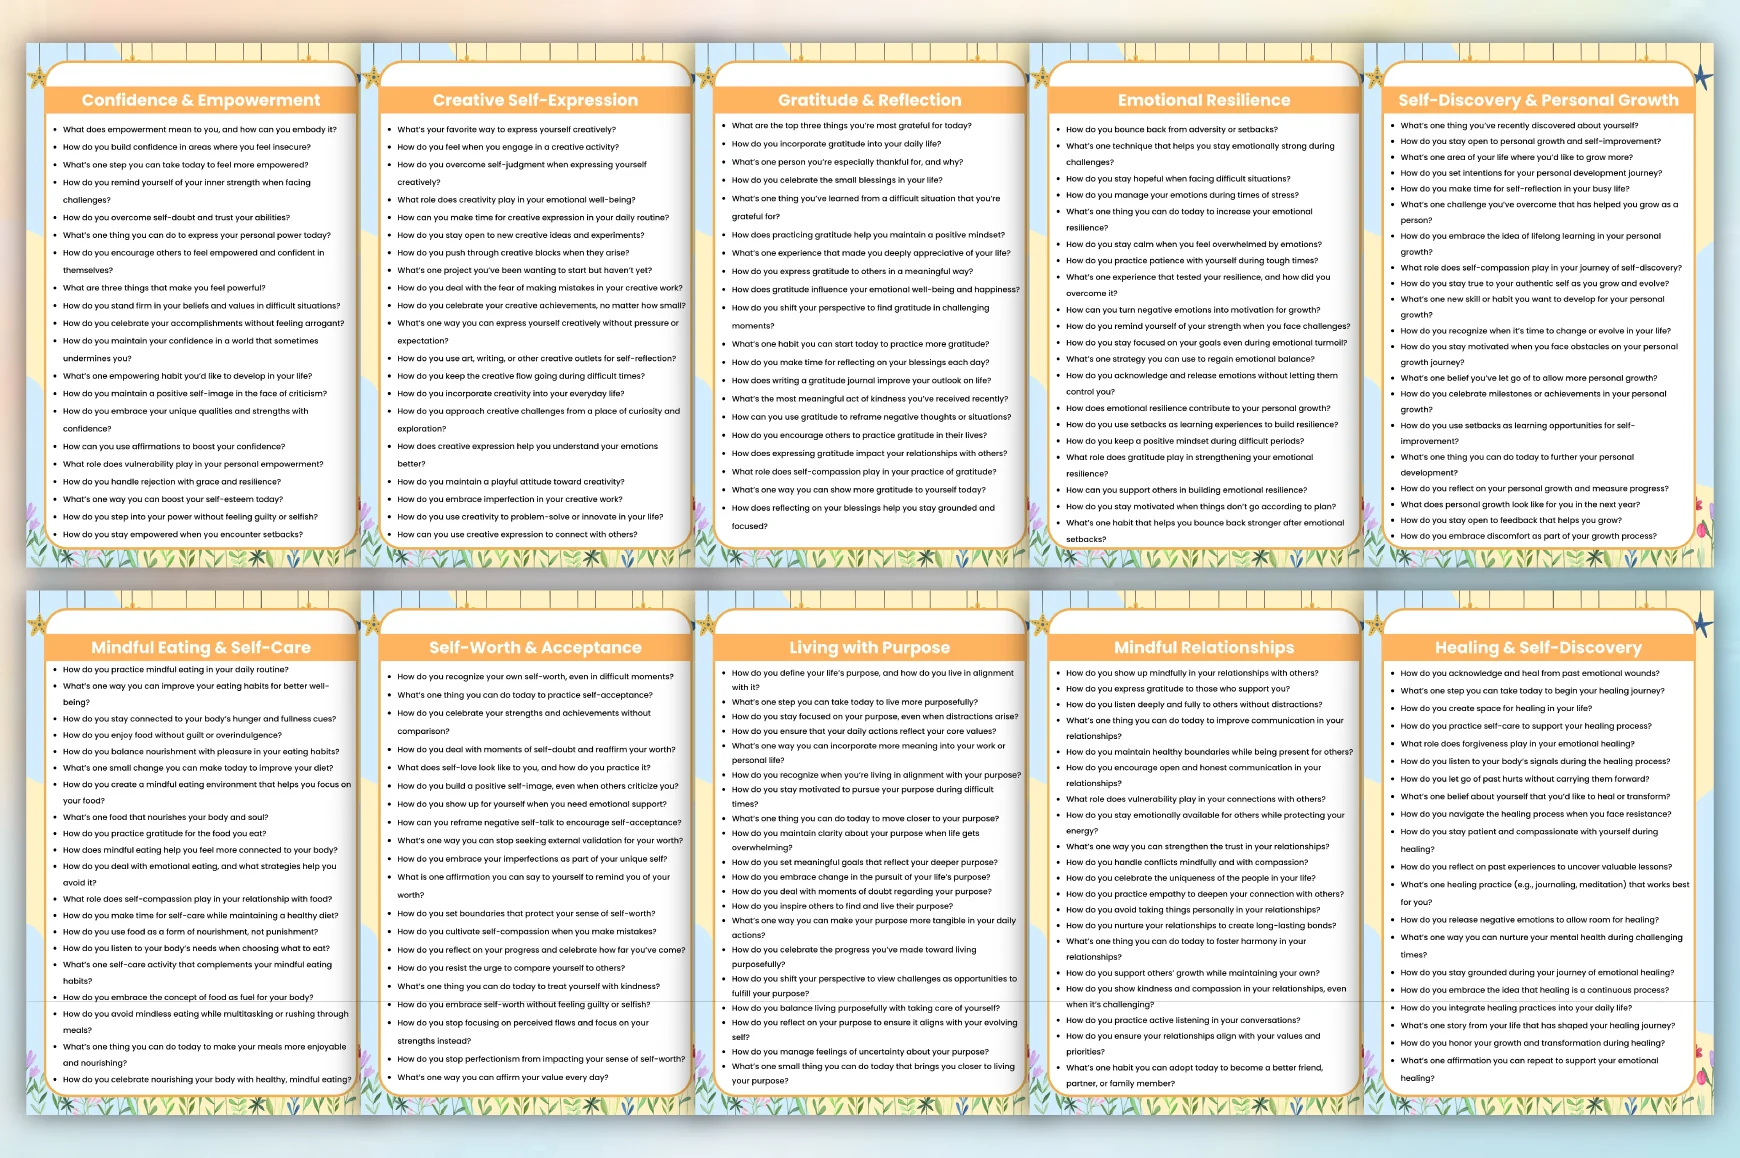The height and width of the screenshot is (1158, 1740).
Task: Click the "Self-Discovery & Personal Growth" heading
Action: pos(1538,100)
